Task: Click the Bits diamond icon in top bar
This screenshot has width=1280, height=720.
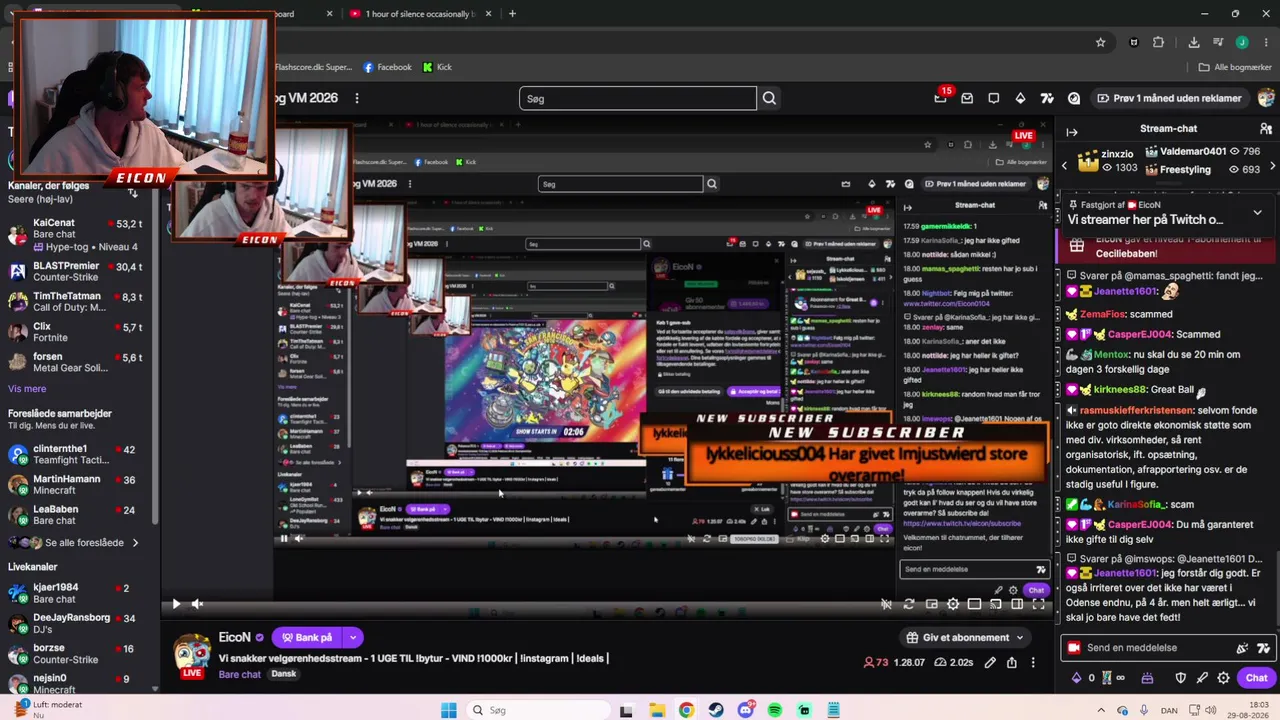Action: coord(1020,98)
